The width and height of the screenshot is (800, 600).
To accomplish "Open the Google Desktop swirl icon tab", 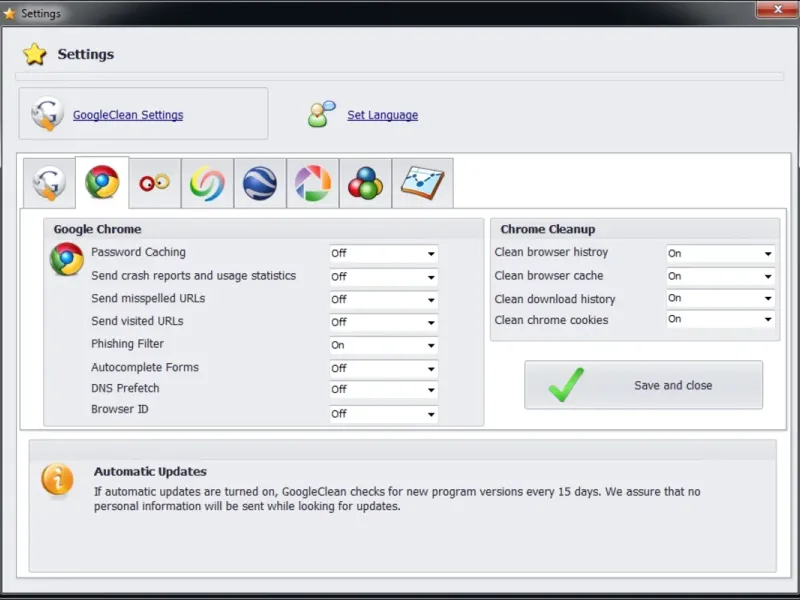I will (x=207, y=183).
